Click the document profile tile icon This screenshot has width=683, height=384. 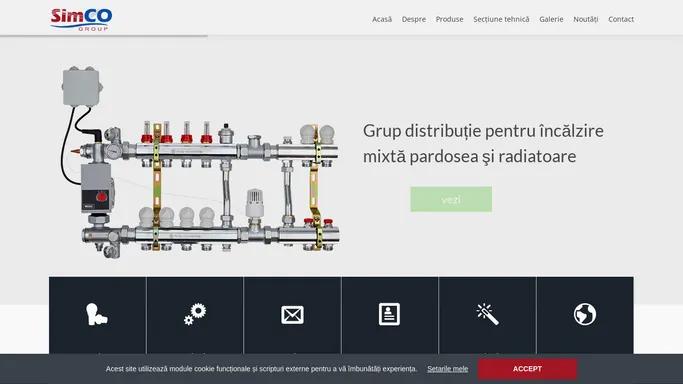pyautogui.click(x=389, y=314)
